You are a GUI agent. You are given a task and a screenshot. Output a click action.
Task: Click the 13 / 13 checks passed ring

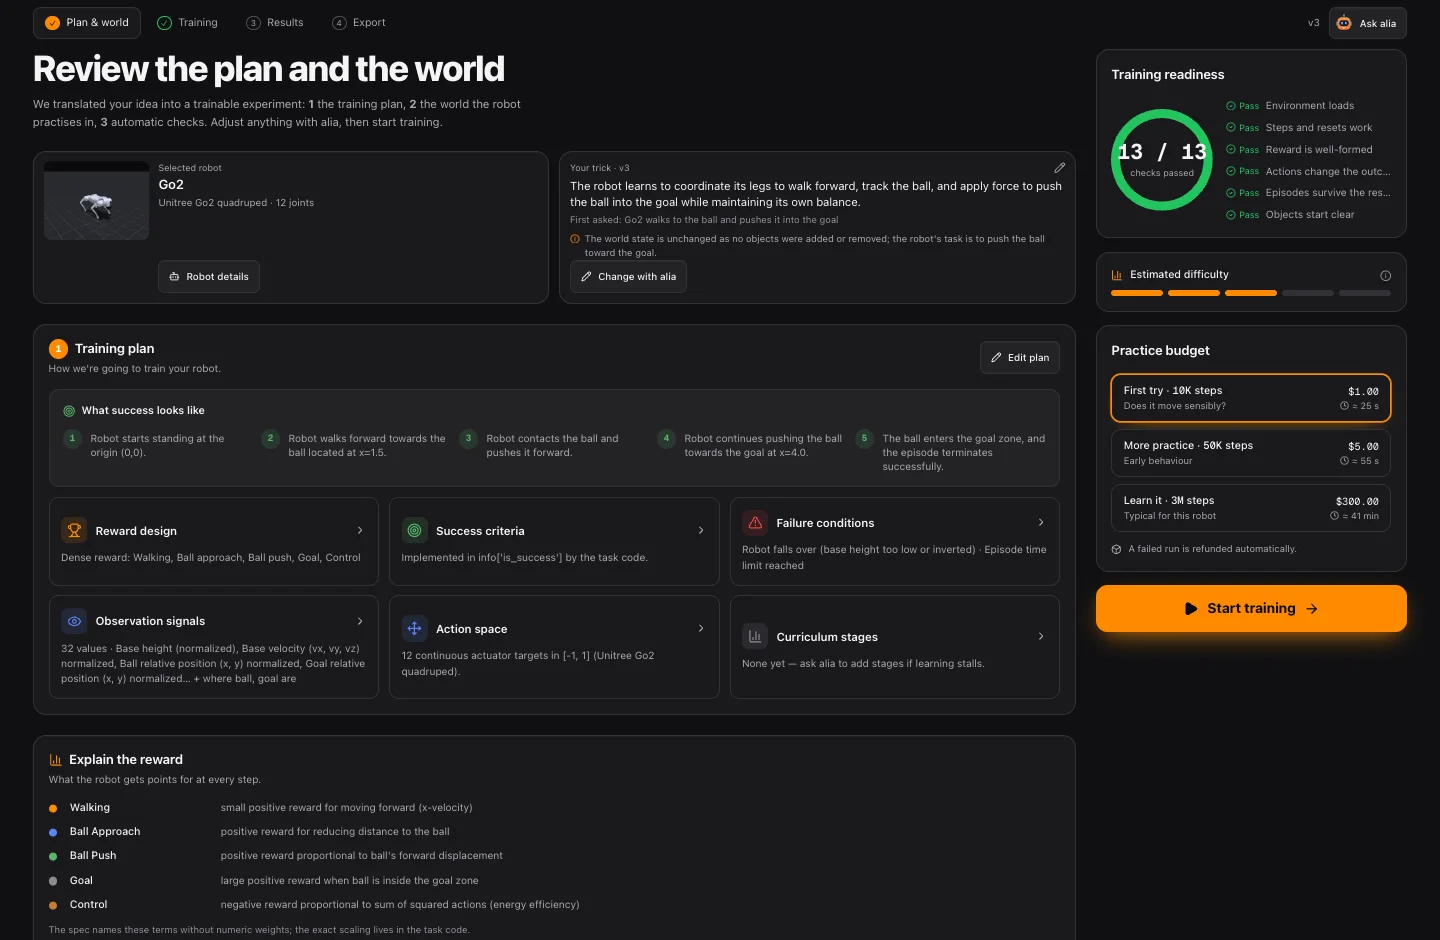pyautogui.click(x=1162, y=160)
